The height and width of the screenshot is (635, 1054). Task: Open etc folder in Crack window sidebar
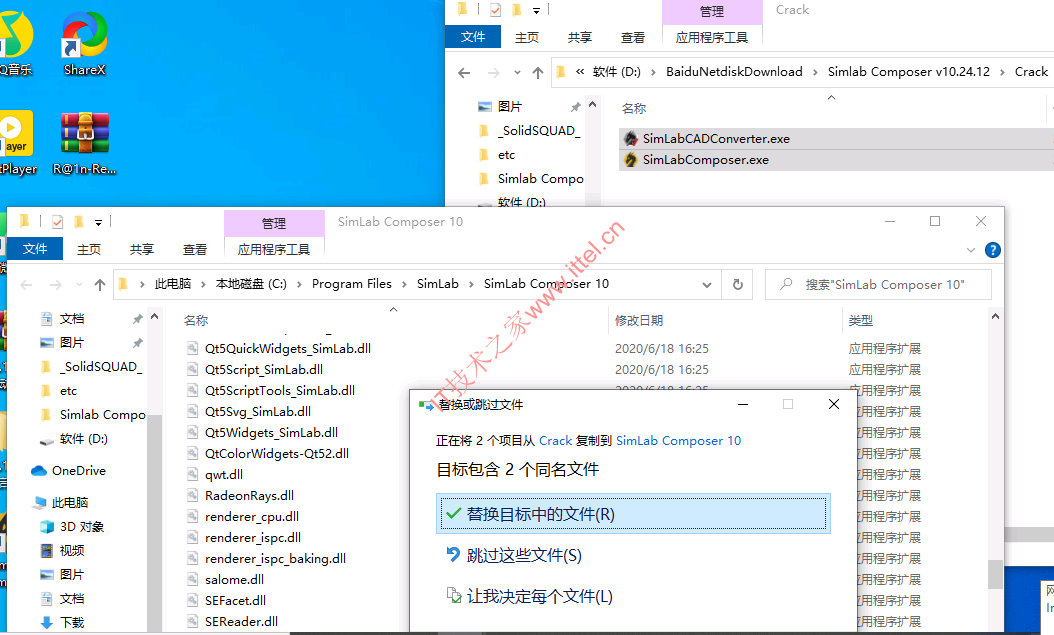pos(497,155)
